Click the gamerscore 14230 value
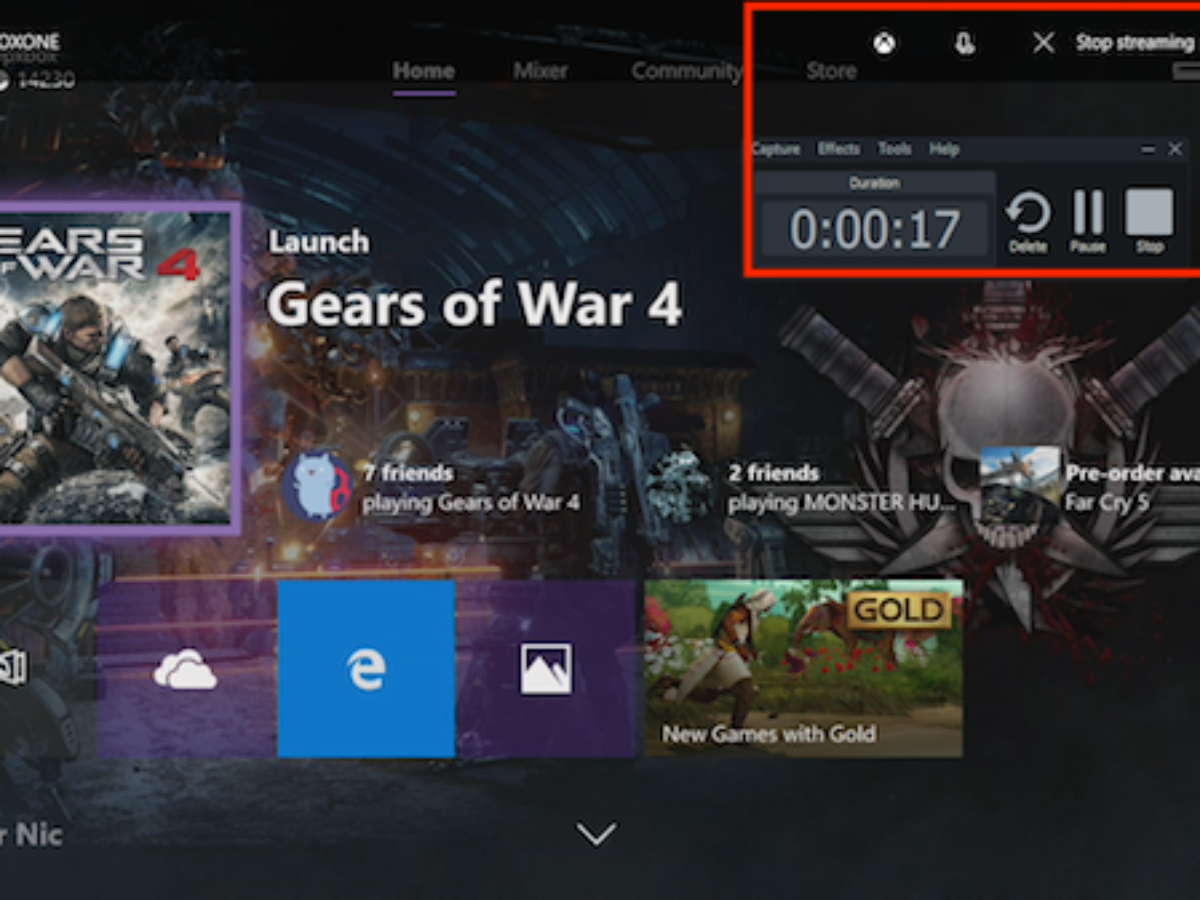Image resolution: width=1200 pixels, height=900 pixels. tap(44, 80)
